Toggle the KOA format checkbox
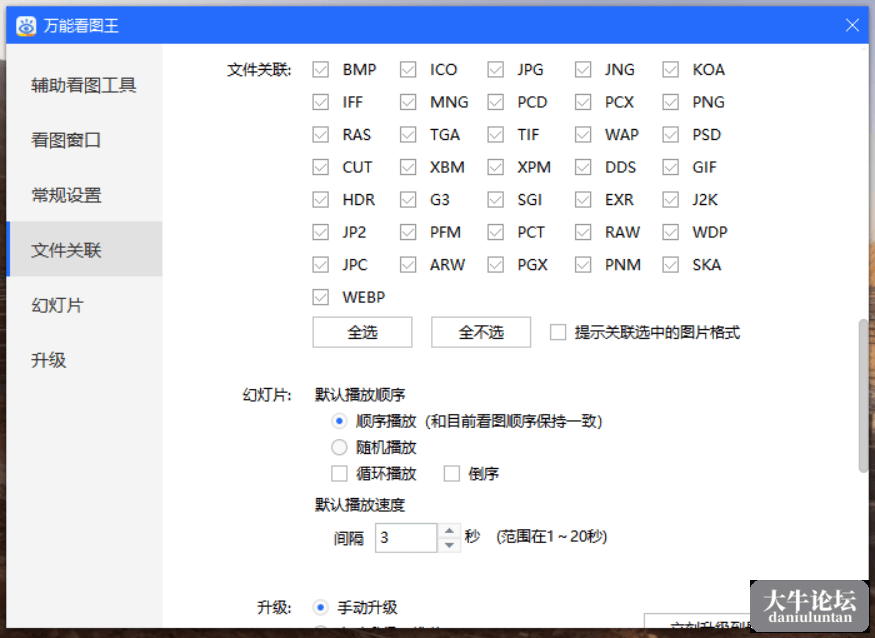Viewport: 875px width, 638px height. 671,70
